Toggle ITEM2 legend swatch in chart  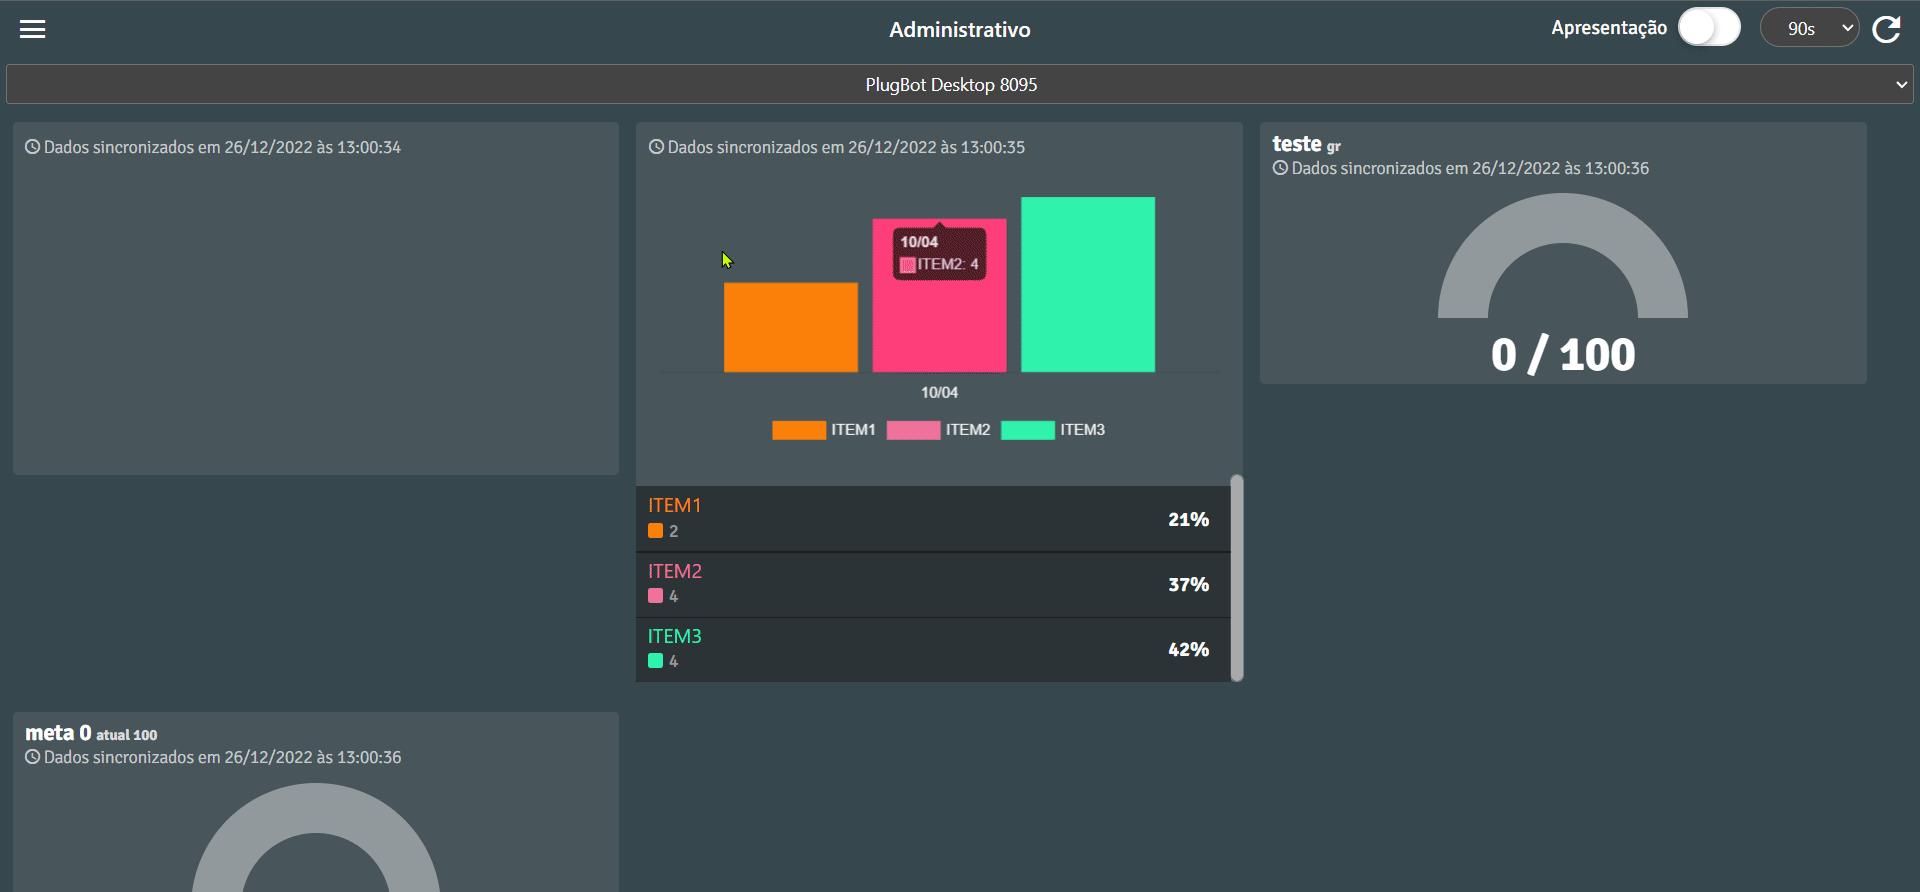coord(913,430)
